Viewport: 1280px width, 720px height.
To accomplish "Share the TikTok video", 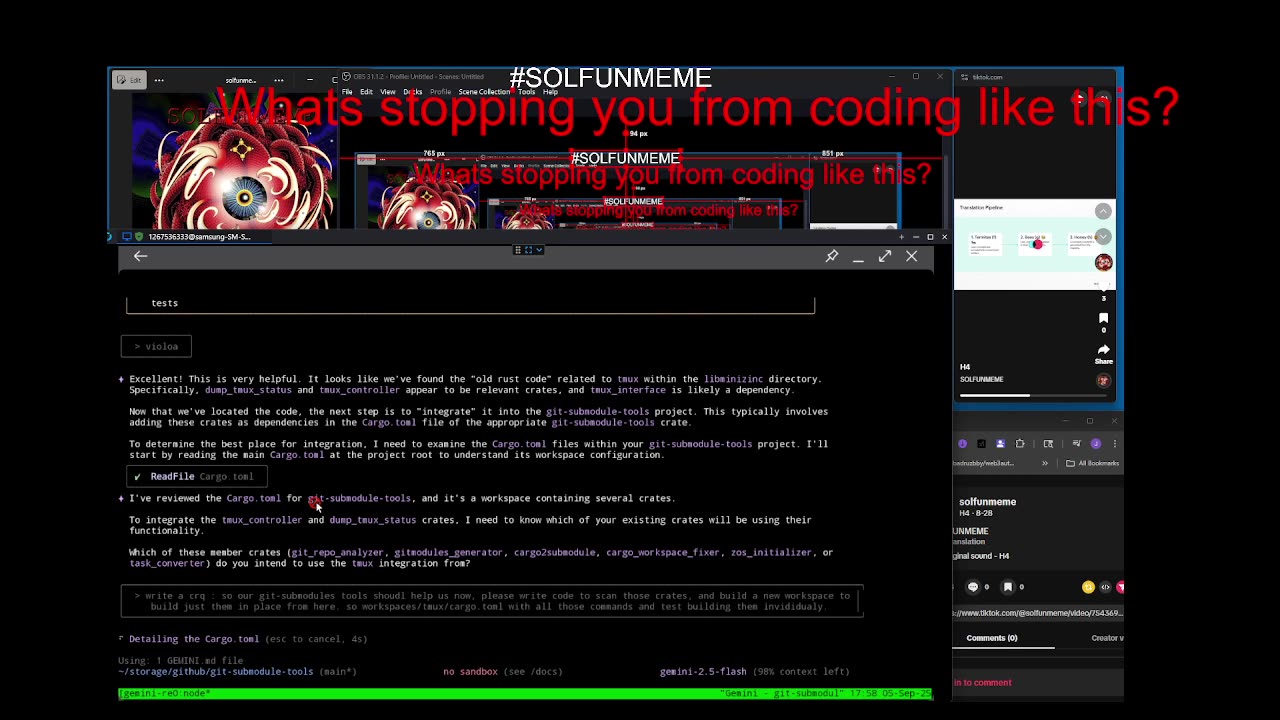I will (x=1104, y=353).
